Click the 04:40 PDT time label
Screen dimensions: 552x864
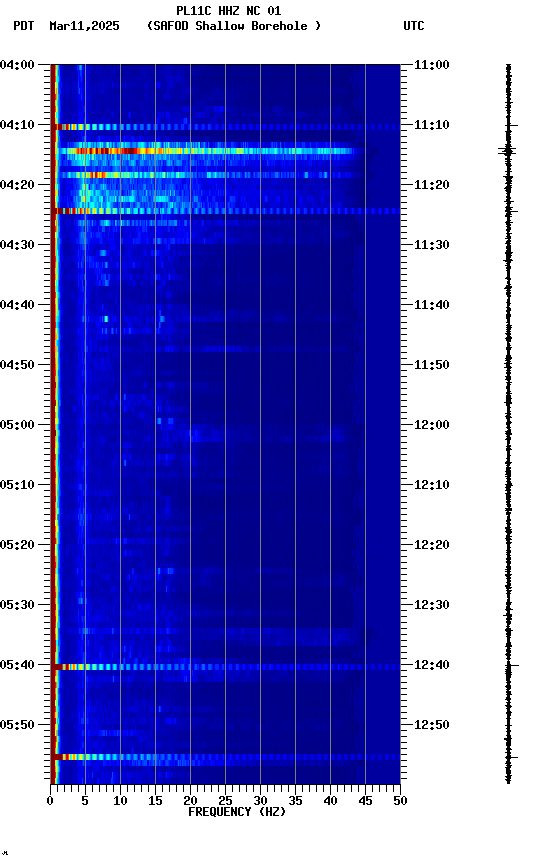click(17, 305)
